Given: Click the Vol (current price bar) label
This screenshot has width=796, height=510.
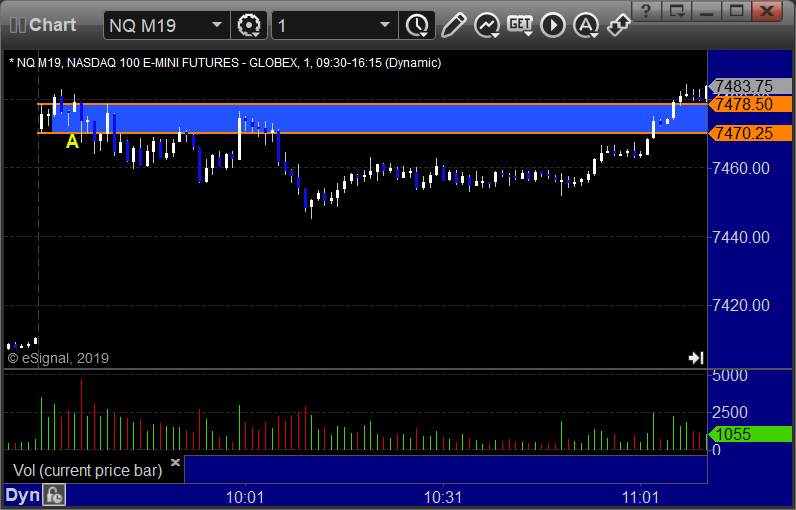Looking at the screenshot, I should [87, 470].
